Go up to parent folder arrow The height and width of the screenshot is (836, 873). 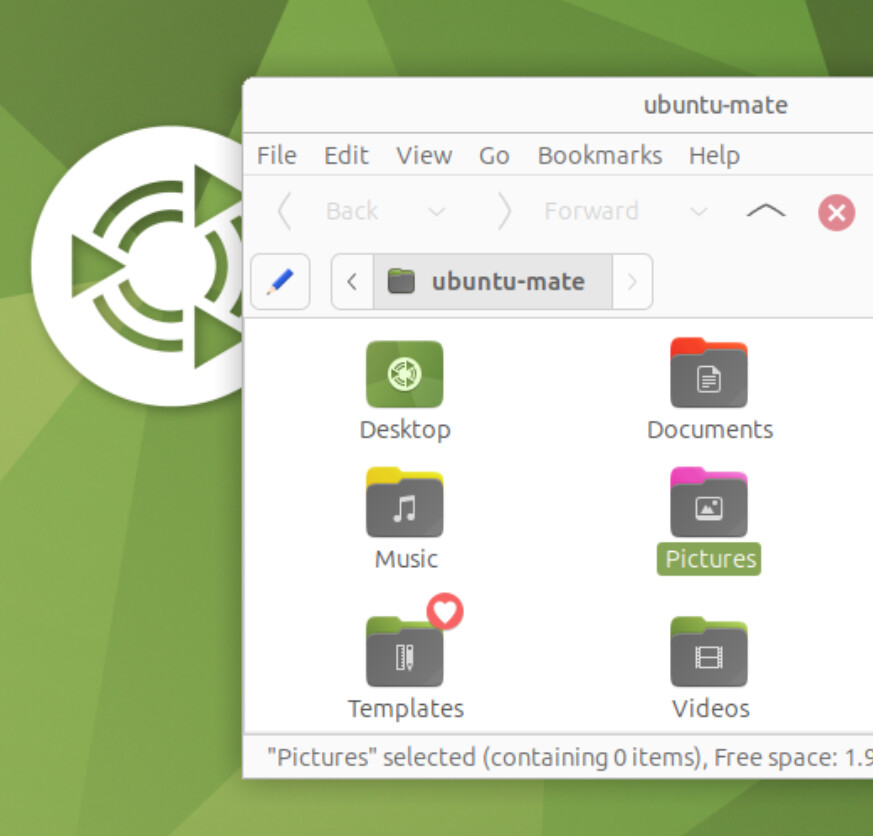766,211
